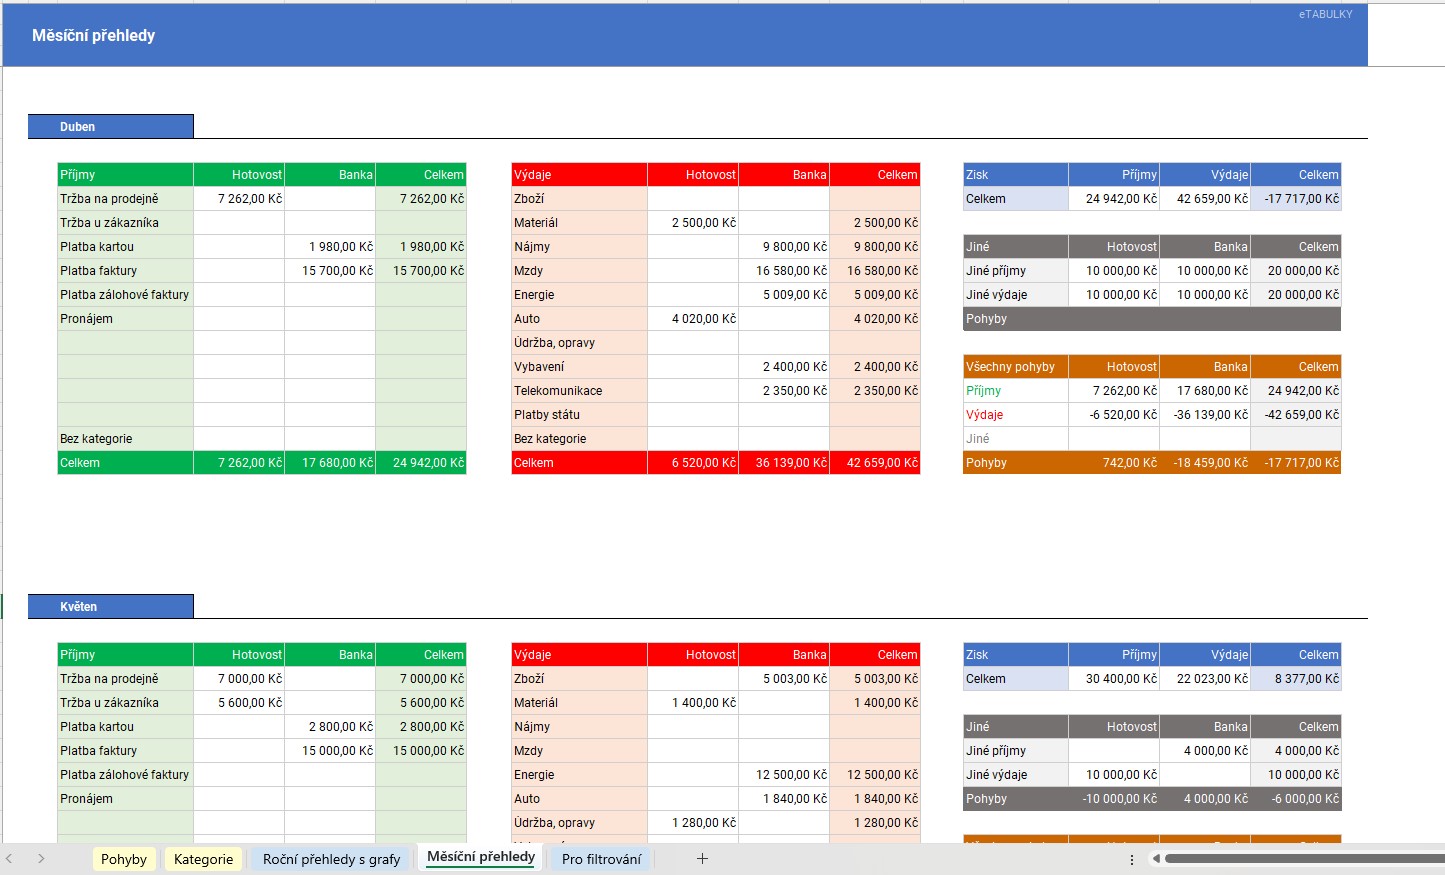
Task: Click the active Měsíční přehledy tab
Action: pos(481,857)
